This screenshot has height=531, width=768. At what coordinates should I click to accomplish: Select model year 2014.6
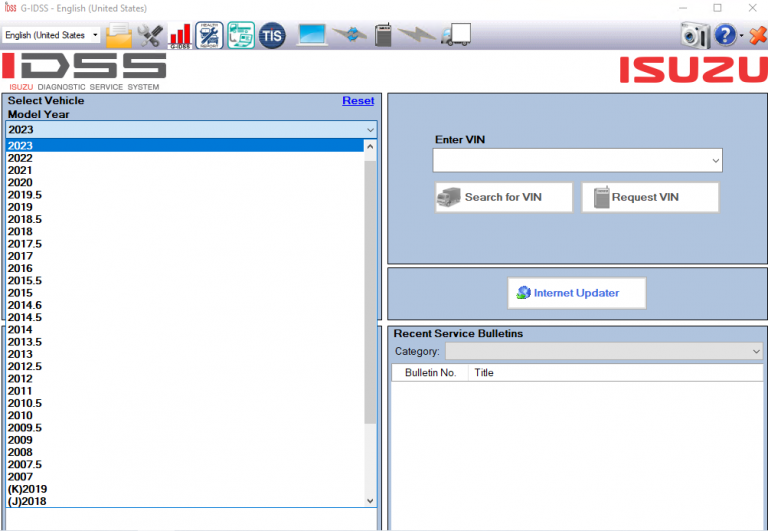click(185, 305)
